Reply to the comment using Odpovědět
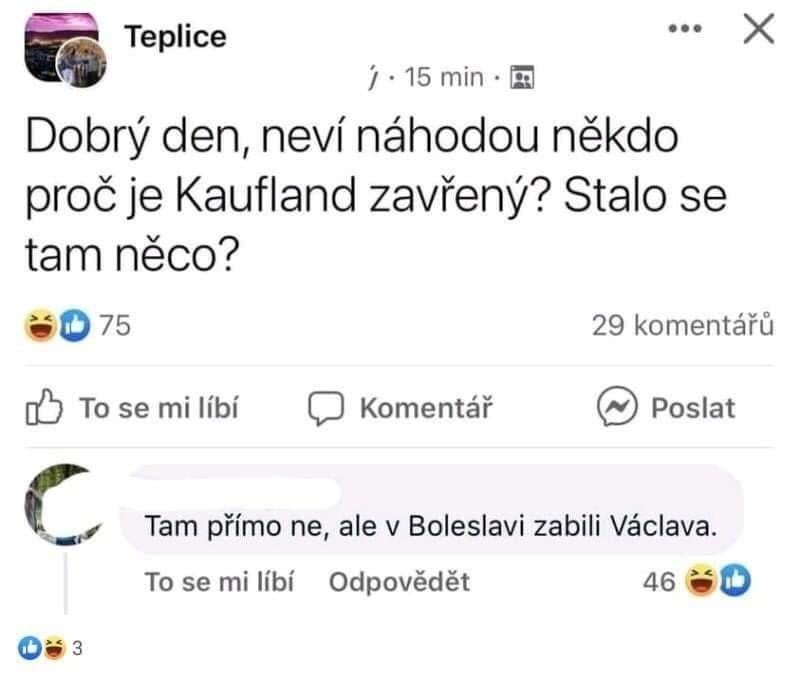Image resolution: width=800 pixels, height=681 pixels. click(x=400, y=577)
